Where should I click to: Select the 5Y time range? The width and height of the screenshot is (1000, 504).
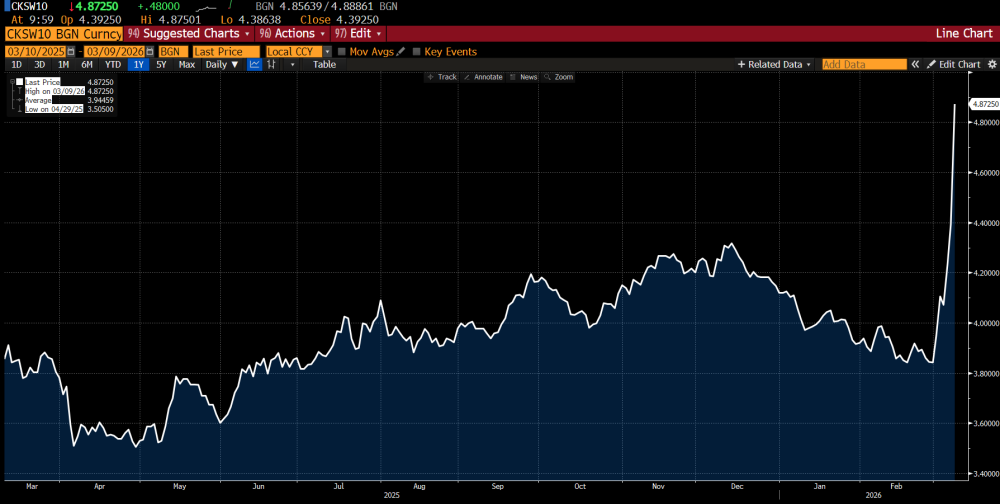tap(161, 64)
